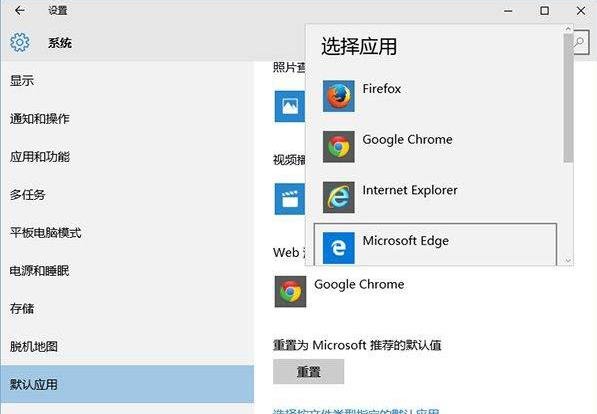This screenshot has height=414, width=597.
Task: Click the photo viewer default app icon
Action: pyautogui.click(x=290, y=106)
